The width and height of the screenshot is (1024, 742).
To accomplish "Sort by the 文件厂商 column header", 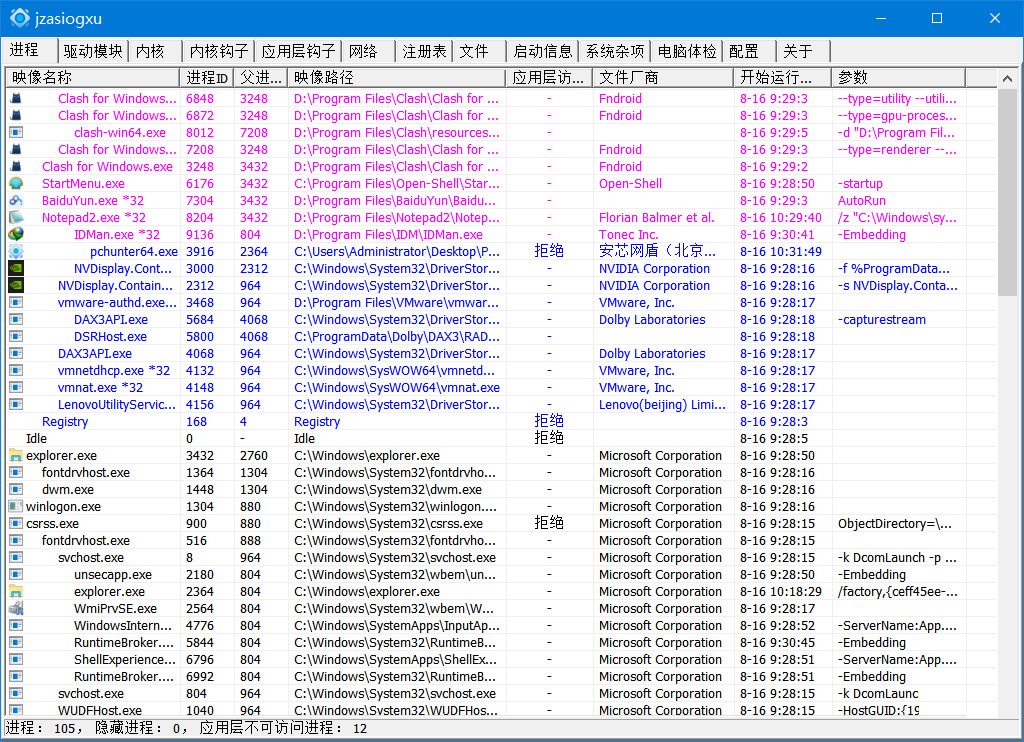I will coord(663,78).
